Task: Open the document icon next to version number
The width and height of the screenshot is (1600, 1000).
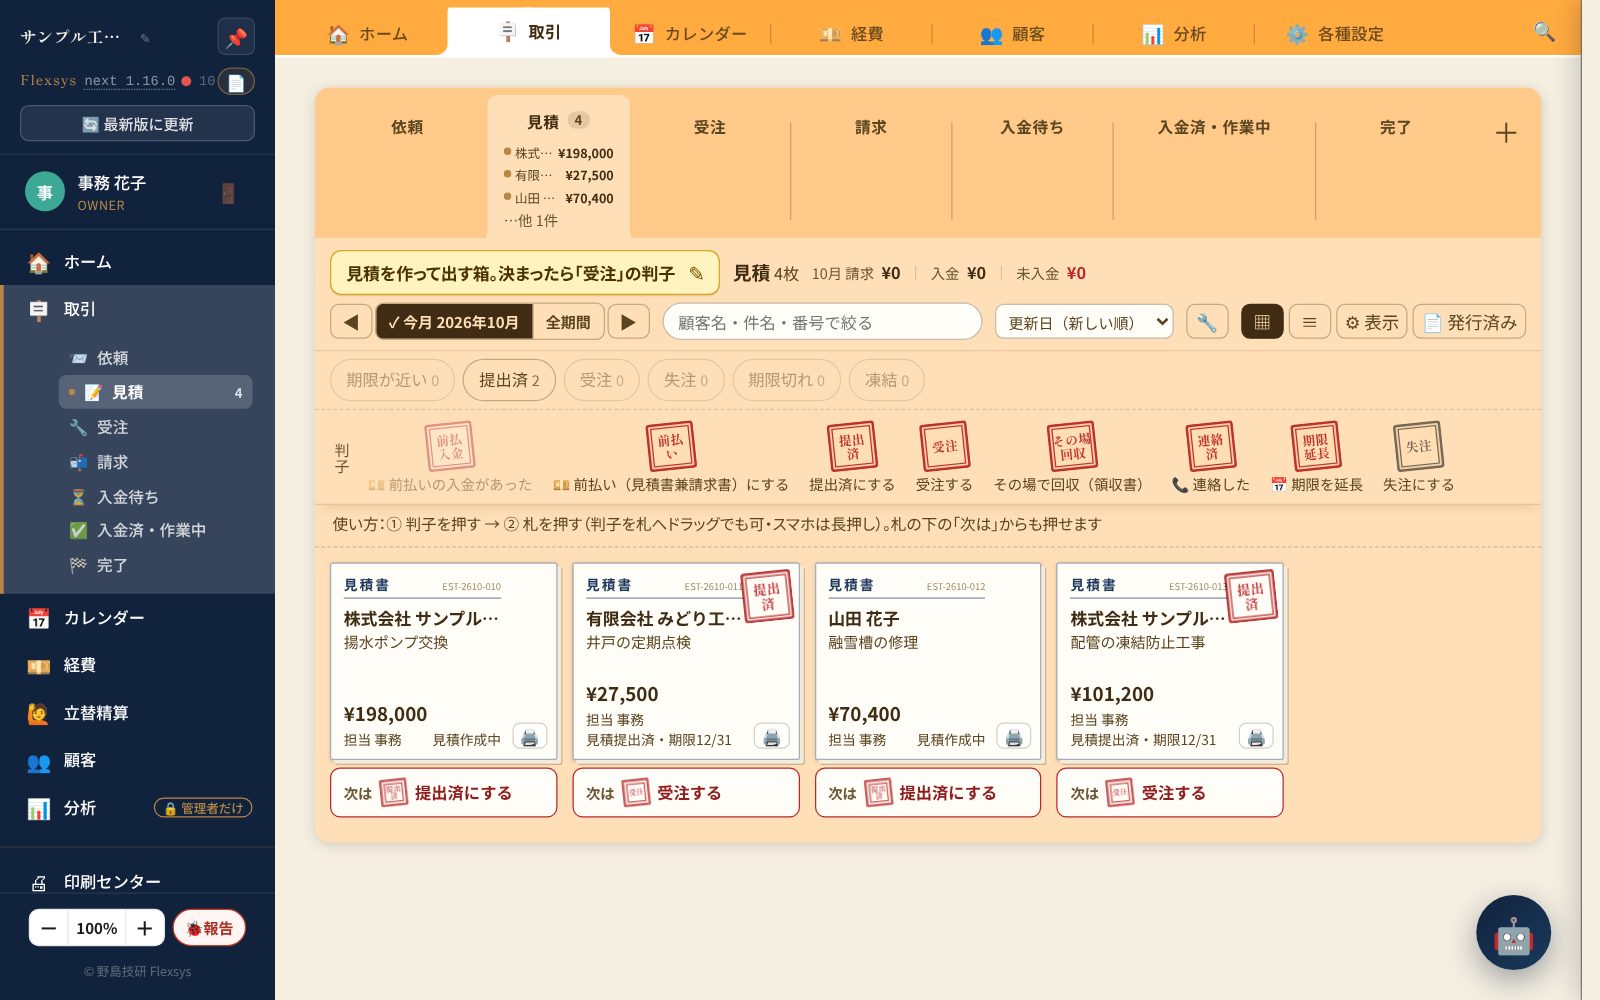Action: 236,82
